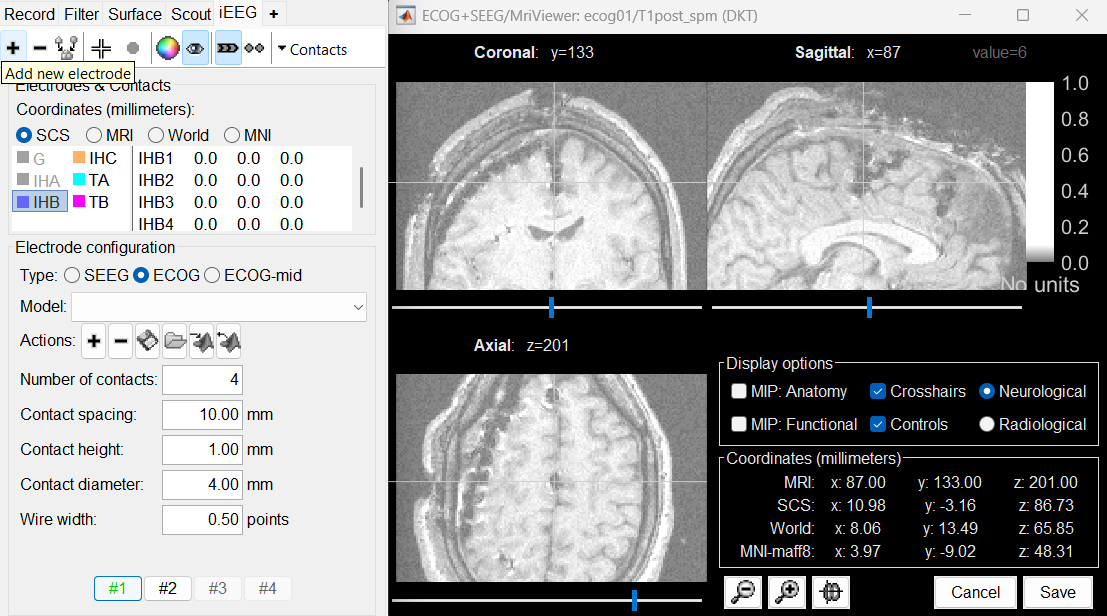Uncheck the Crosshairs display option
The width and height of the screenshot is (1107, 616).
pos(878,392)
